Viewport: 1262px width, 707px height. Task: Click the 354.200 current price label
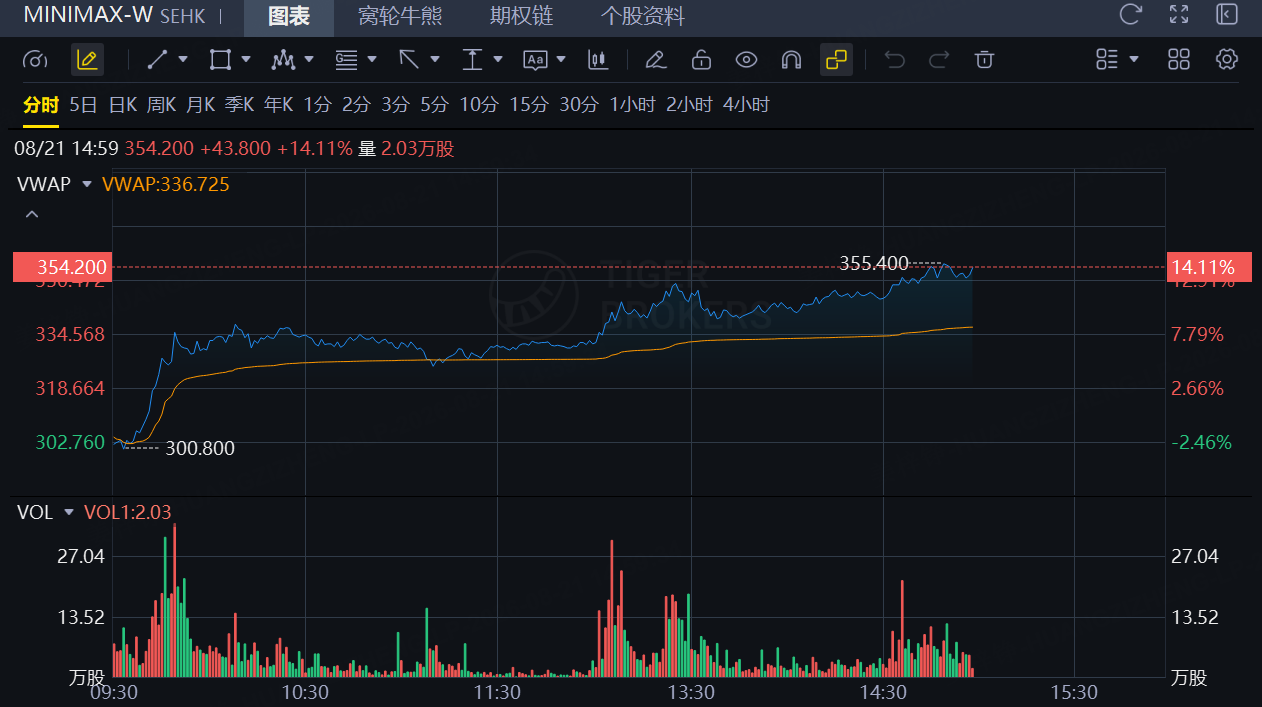(x=62, y=267)
